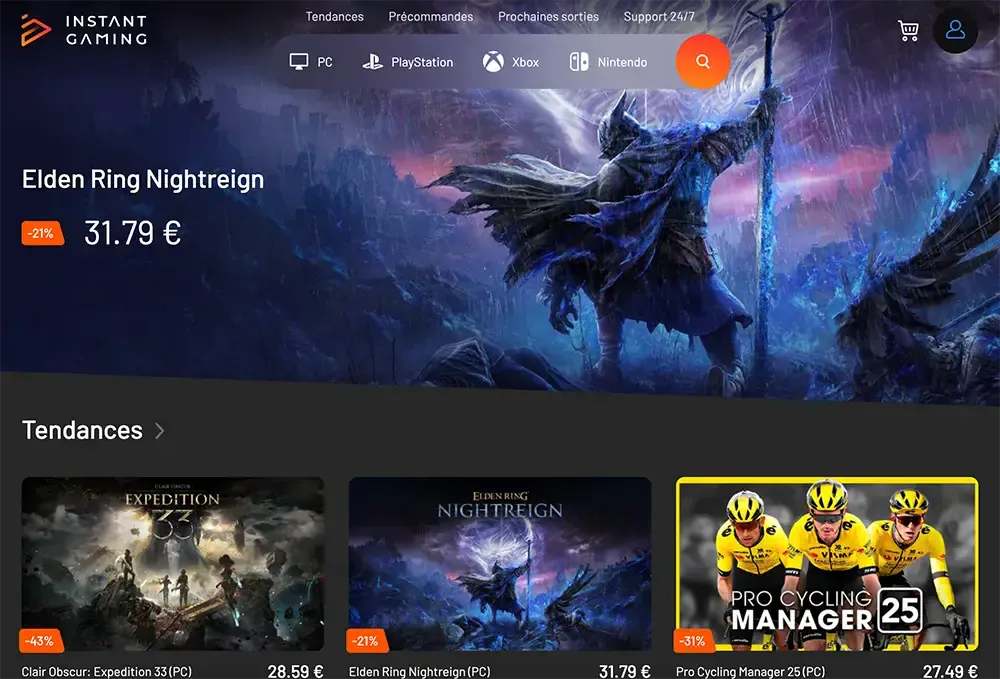1000x679 pixels.
Task: Click the Elden Ring Nightreign (PC) card title
Action: point(420,672)
